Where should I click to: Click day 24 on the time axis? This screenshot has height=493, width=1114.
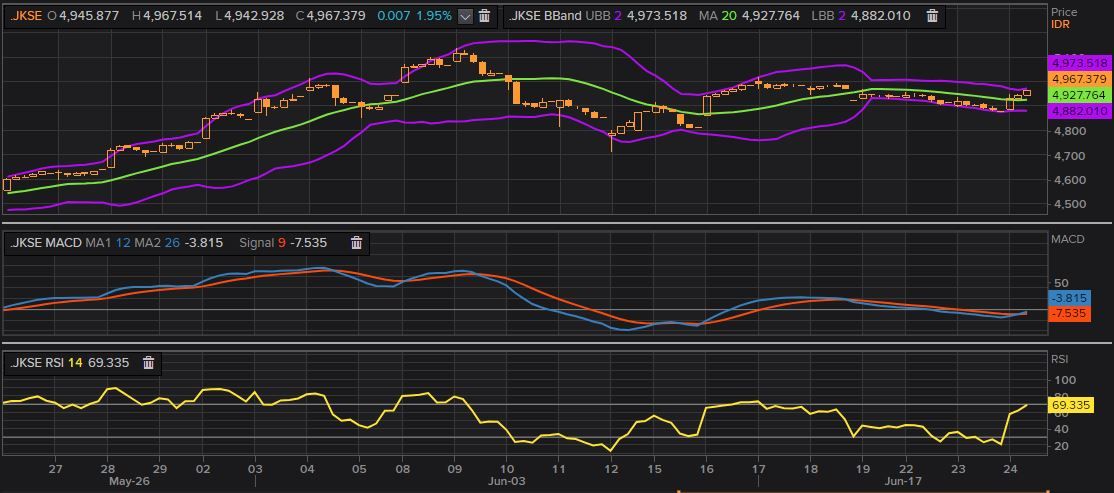pos(1011,469)
